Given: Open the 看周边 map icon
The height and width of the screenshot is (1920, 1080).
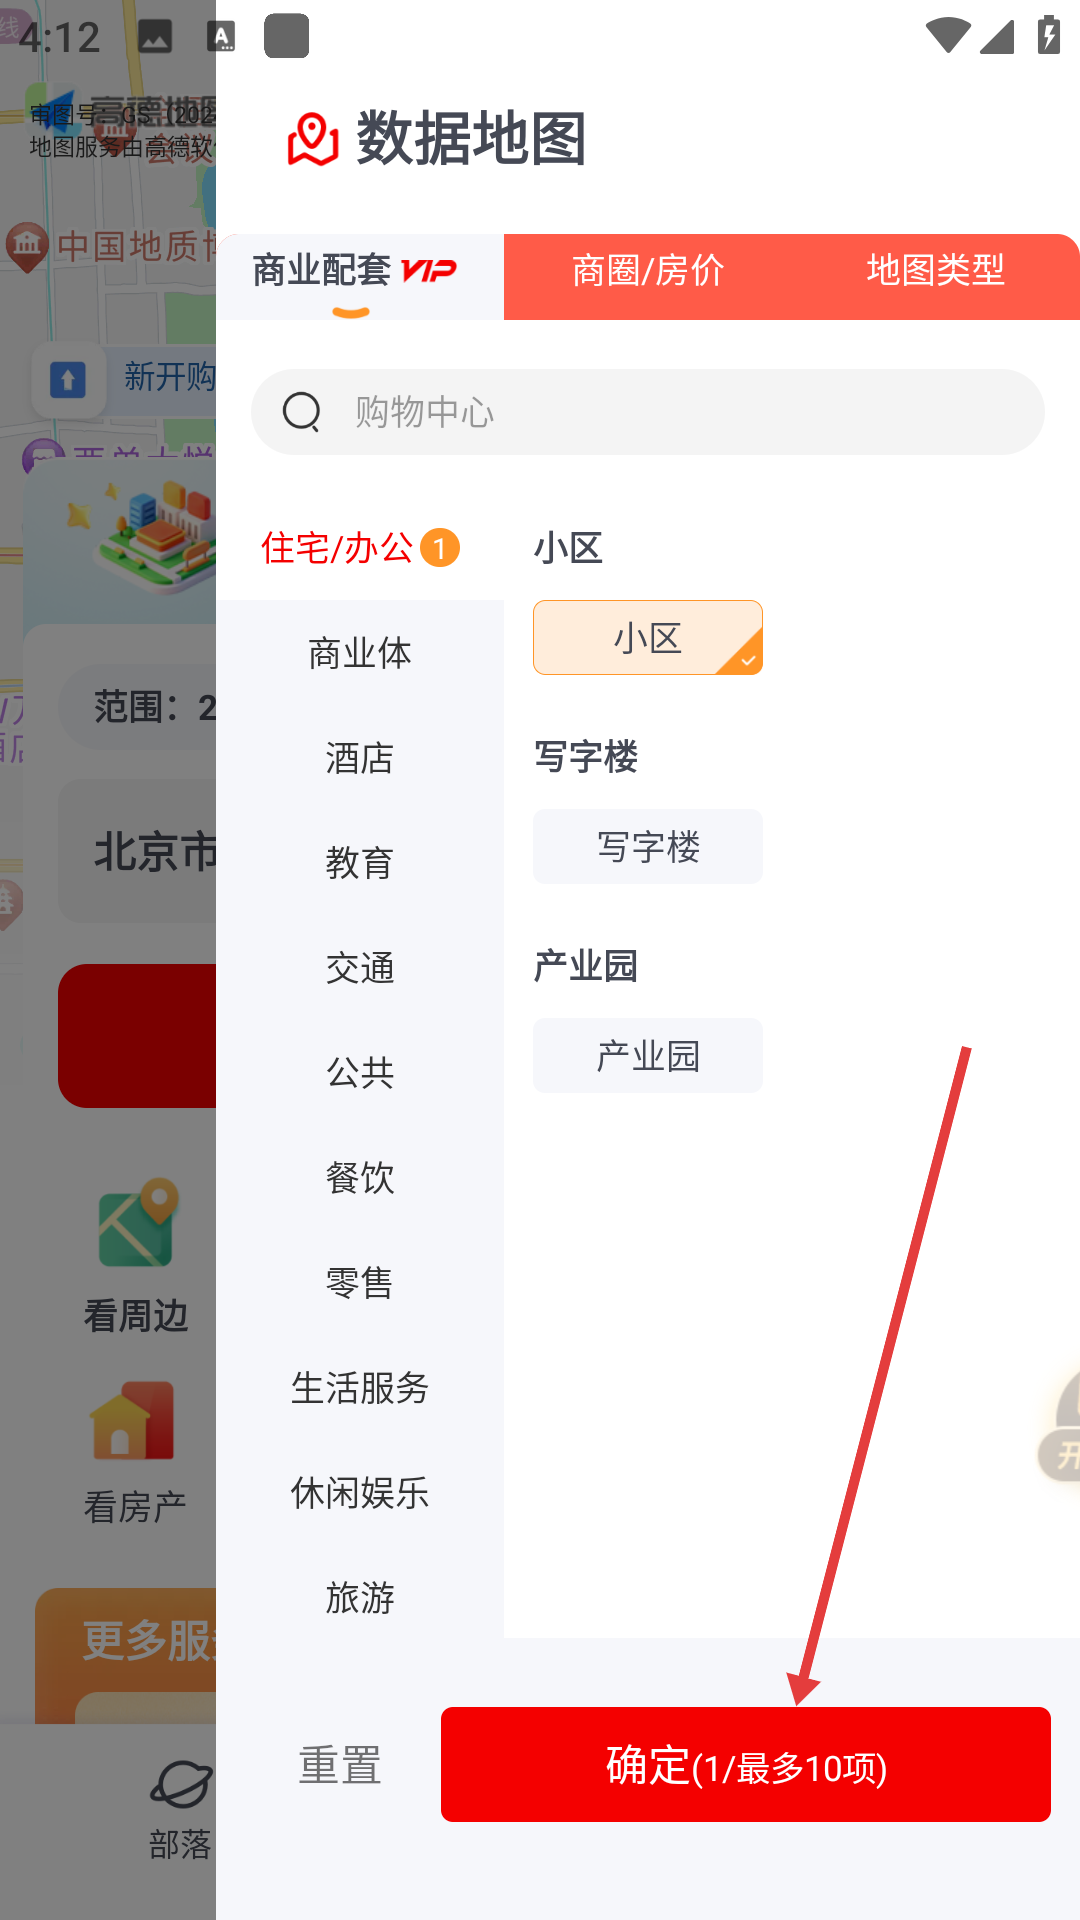Looking at the screenshot, I should click(x=137, y=1224).
